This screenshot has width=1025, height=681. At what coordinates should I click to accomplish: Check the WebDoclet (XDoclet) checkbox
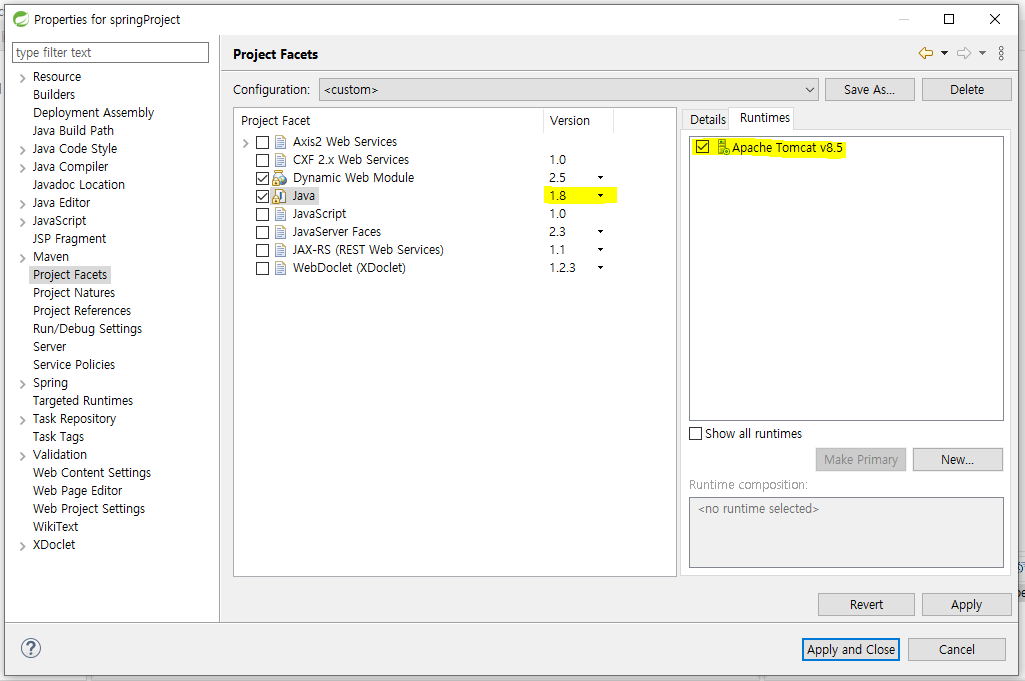262,268
